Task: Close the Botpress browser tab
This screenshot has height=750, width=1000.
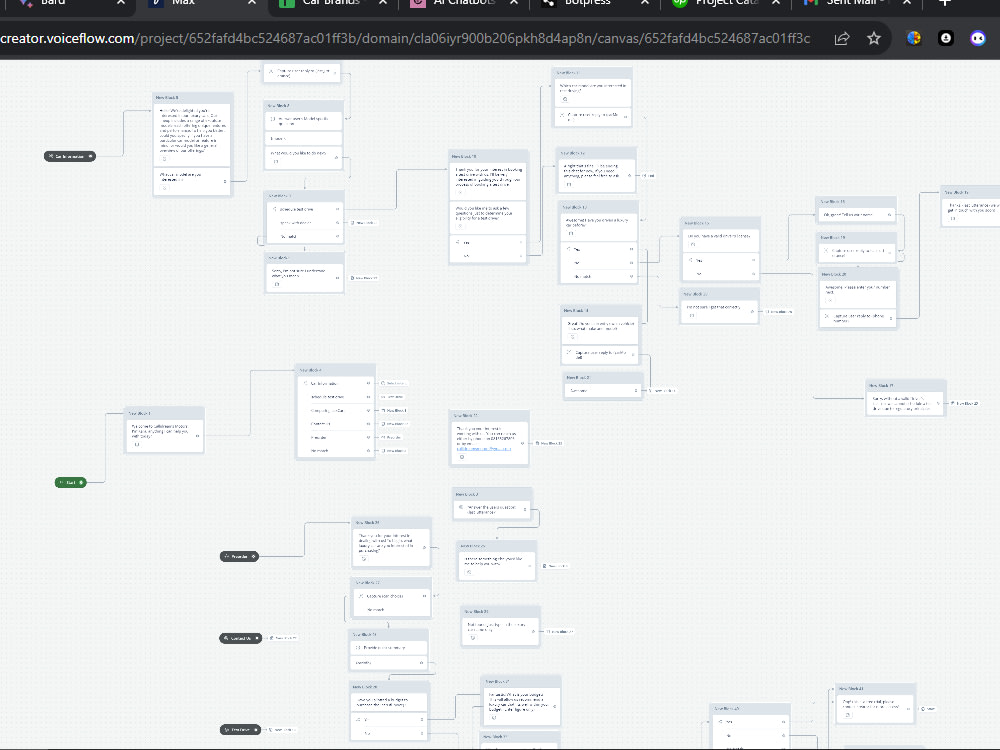Action: (x=645, y=3)
